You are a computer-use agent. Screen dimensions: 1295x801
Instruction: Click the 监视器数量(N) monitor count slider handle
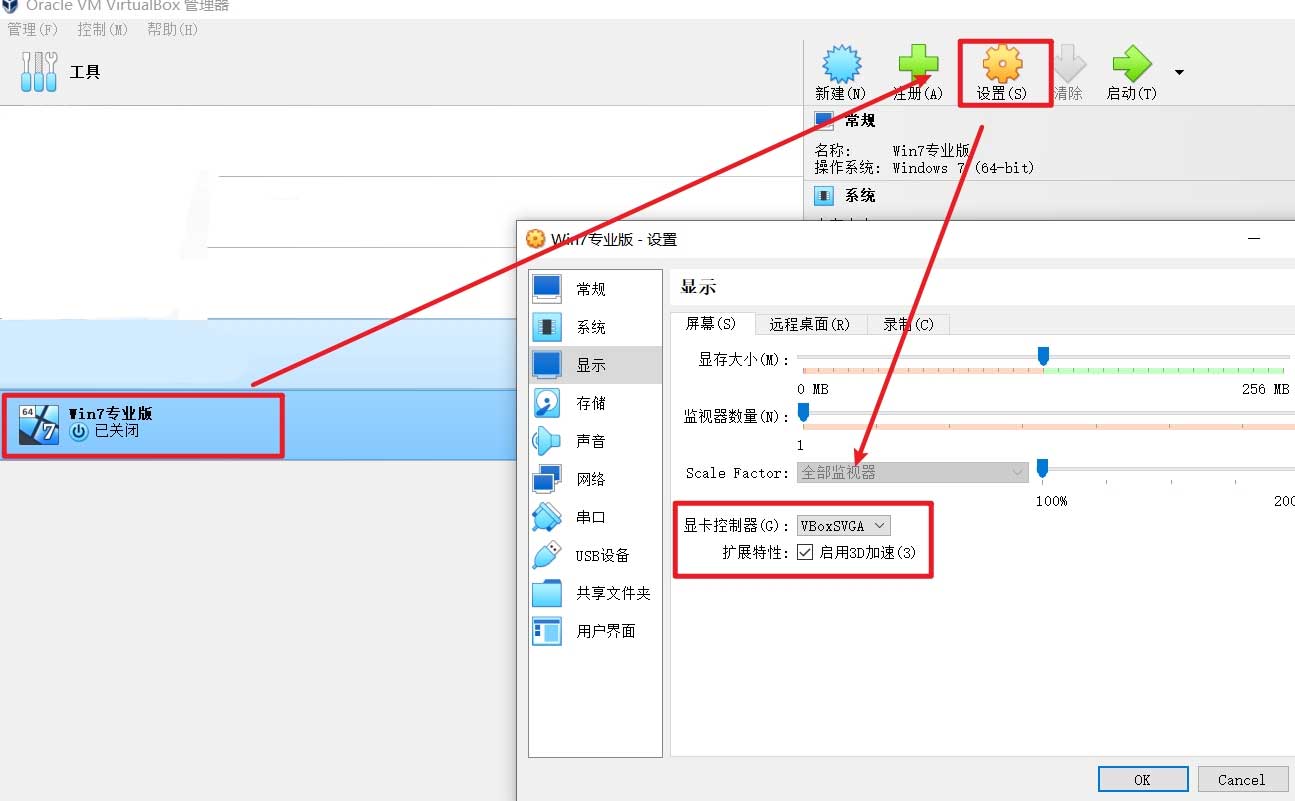(x=802, y=413)
